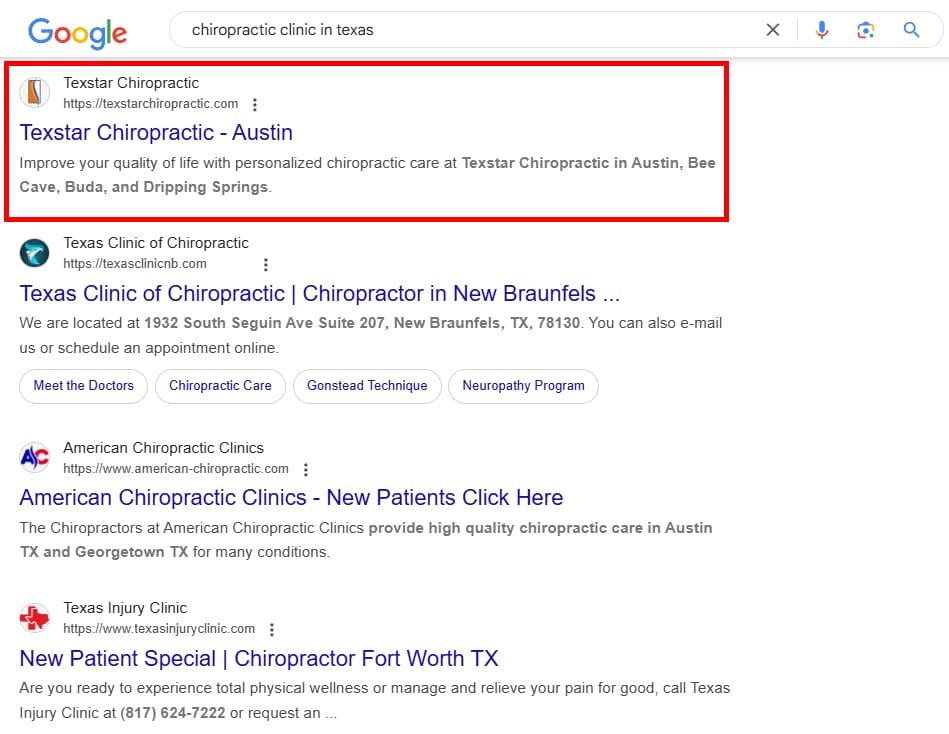
Task: Select the Chiropractic Care sitelink chip
Action: (220, 386)
